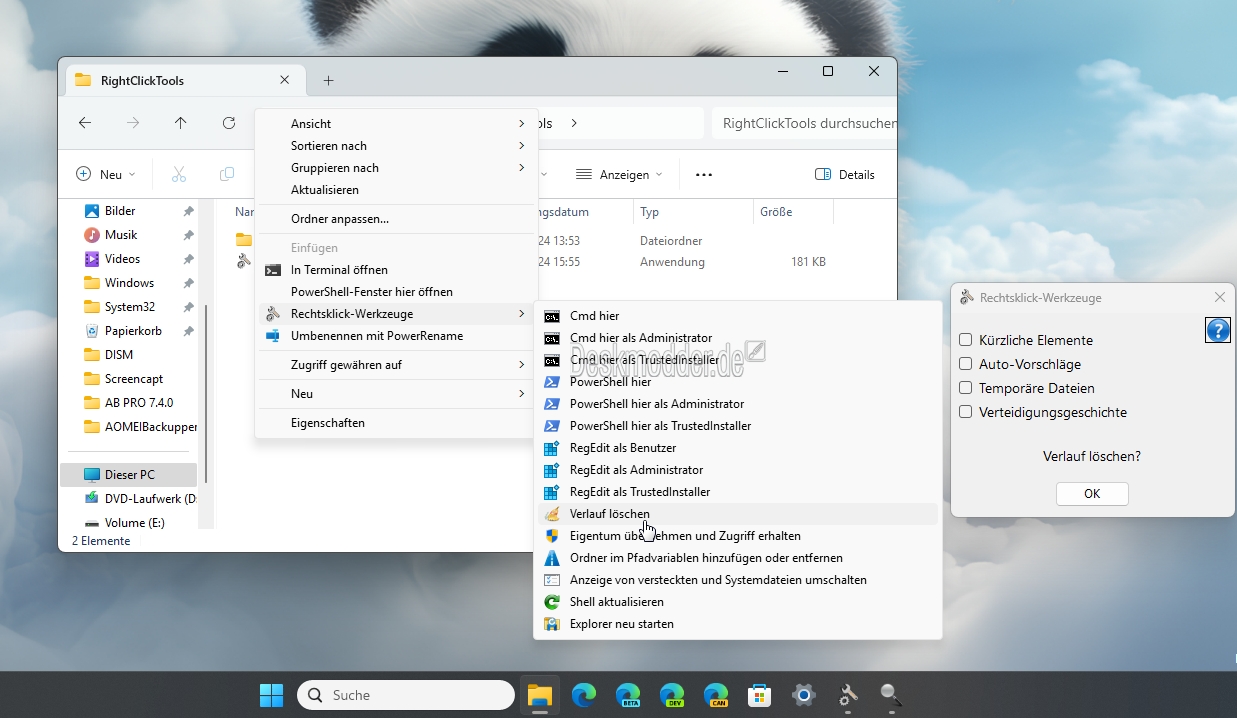The height and width of the screenshot is (718, 1237).
Task: Click the Rechtsklick-Werkzeuge wrench icon in the context menu
Action: [x=272, y=314]
